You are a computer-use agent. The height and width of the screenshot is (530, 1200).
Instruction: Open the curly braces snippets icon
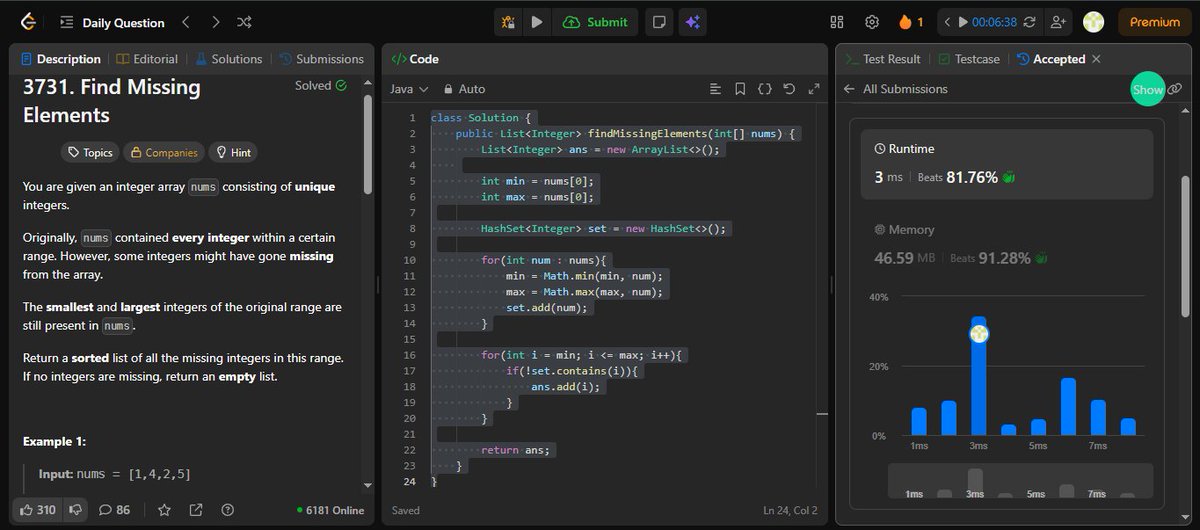click(765, 89)
